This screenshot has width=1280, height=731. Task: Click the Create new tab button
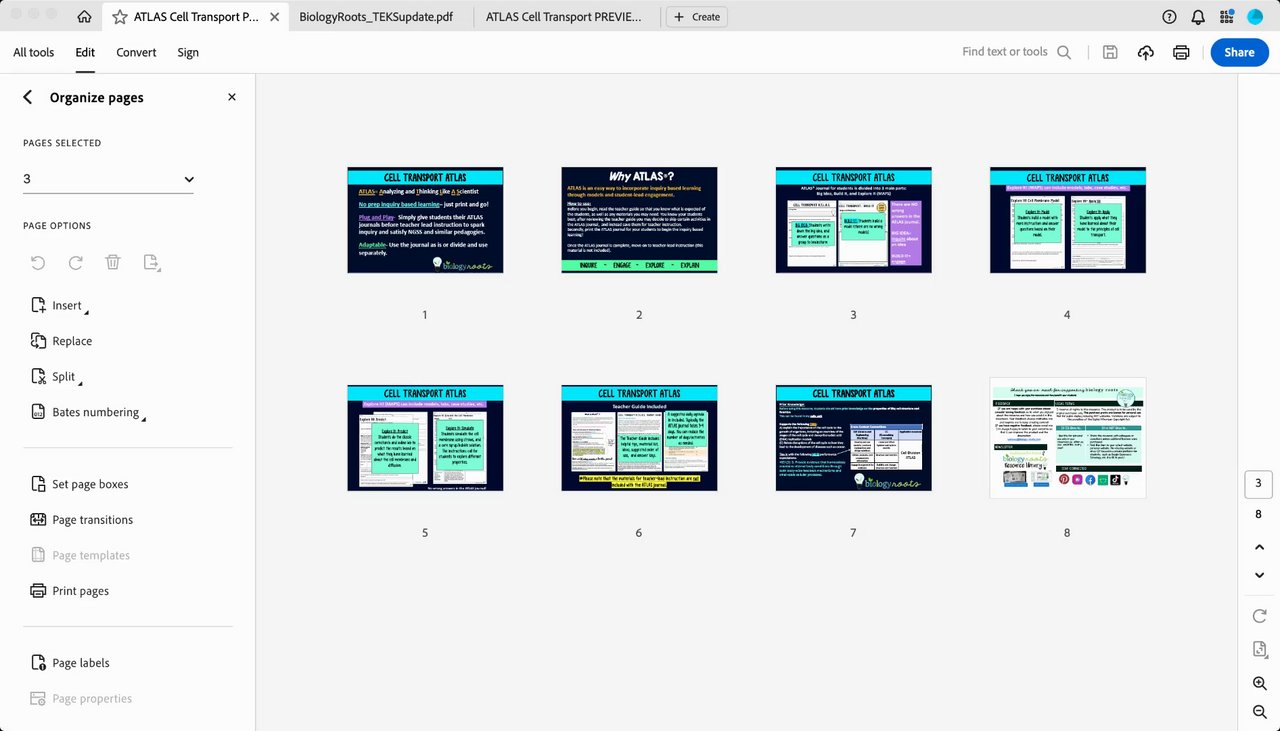(x=697, y=17)
